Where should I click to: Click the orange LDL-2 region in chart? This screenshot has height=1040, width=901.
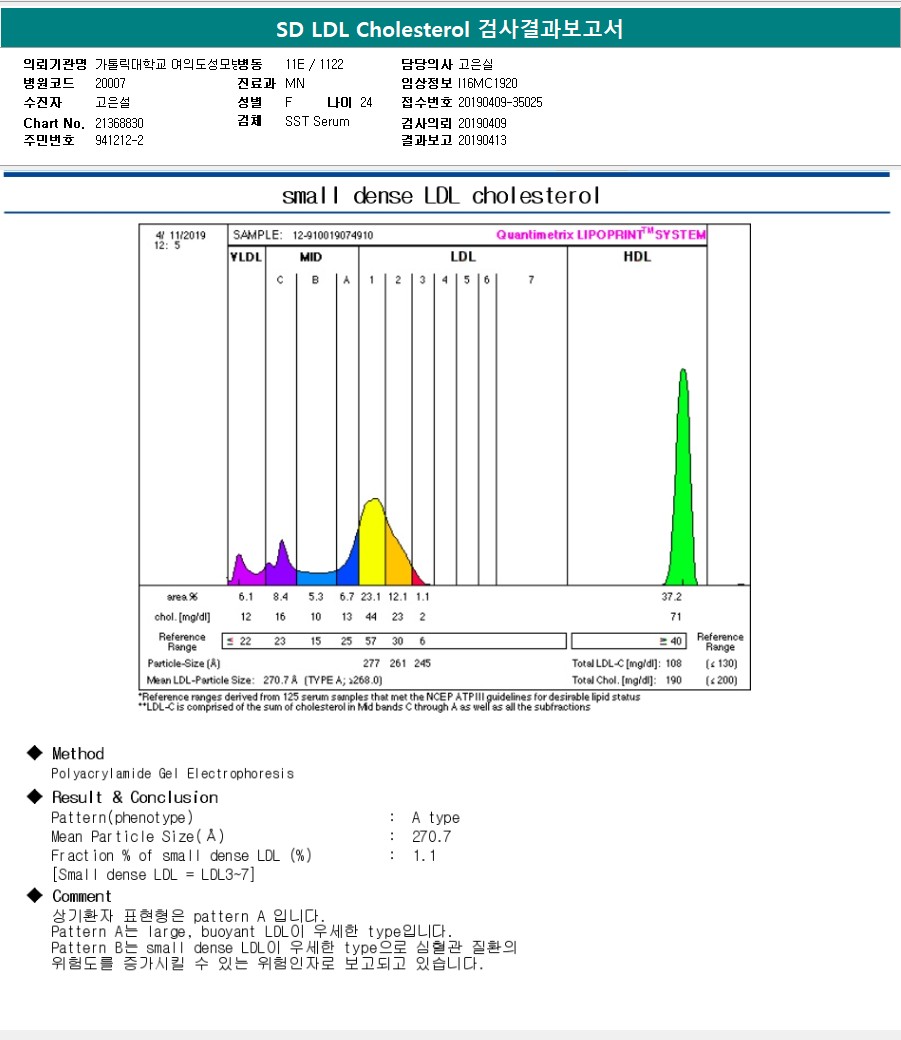[397, 560]
